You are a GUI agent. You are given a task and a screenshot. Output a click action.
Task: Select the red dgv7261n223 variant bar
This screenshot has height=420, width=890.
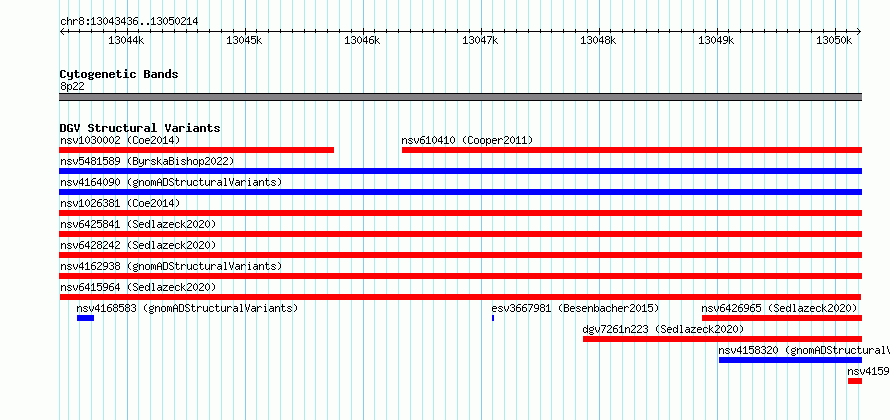(723, 339)
